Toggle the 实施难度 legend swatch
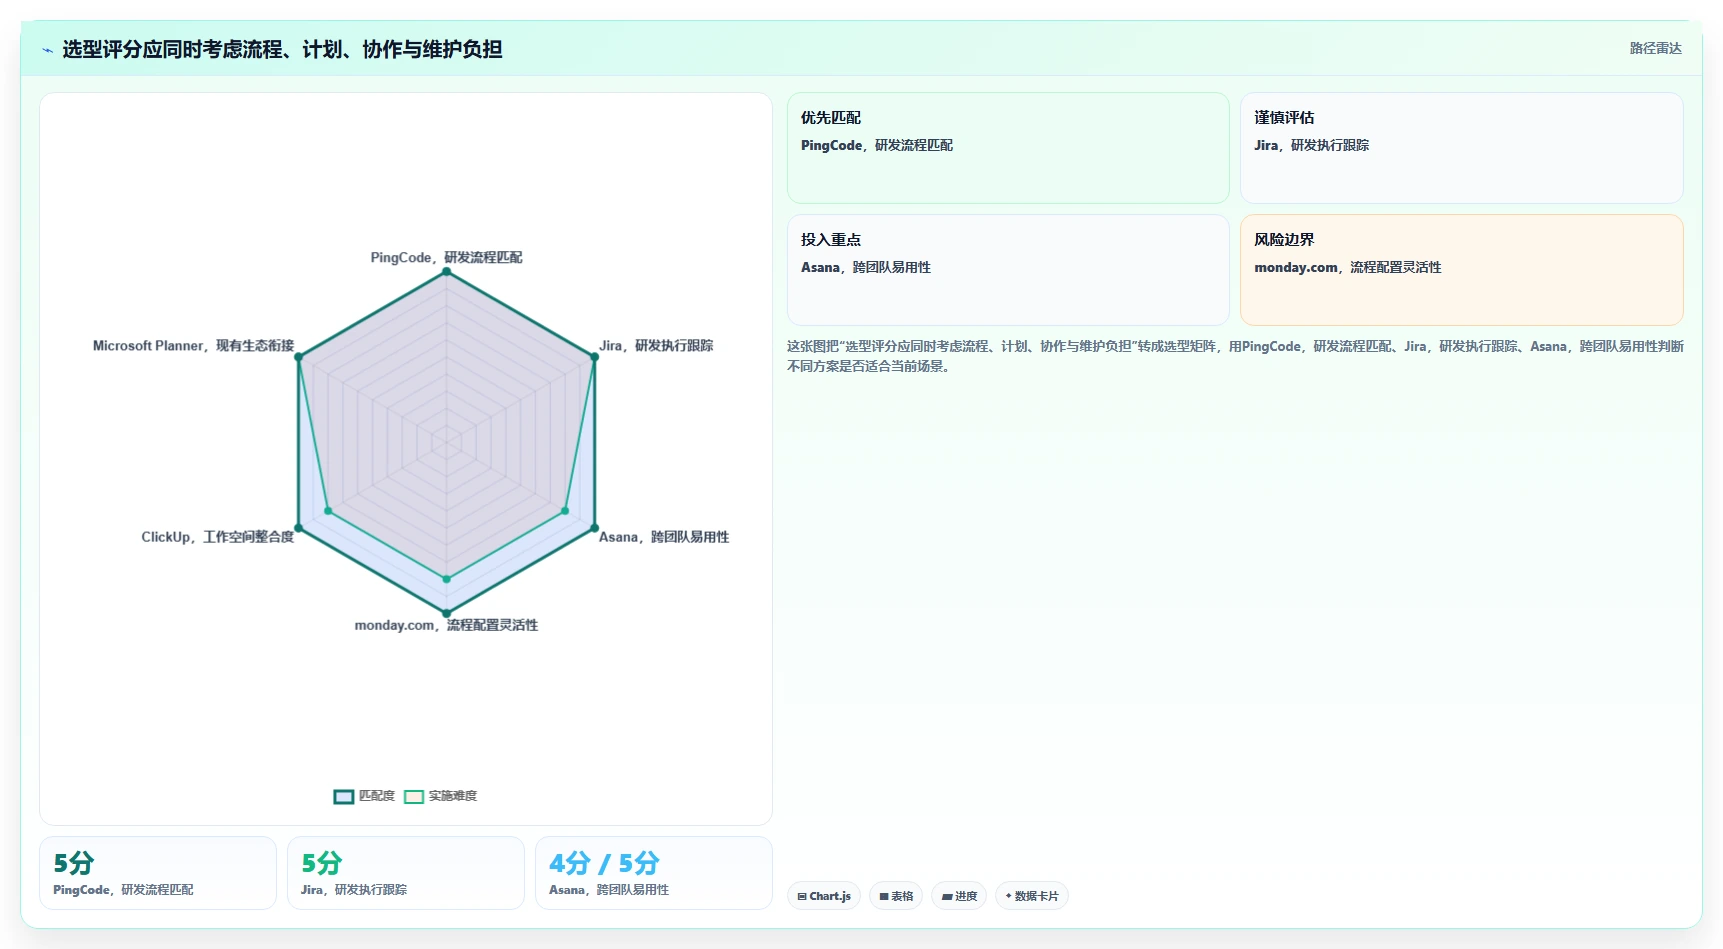The image size is (1723, 949). [414, 797]
